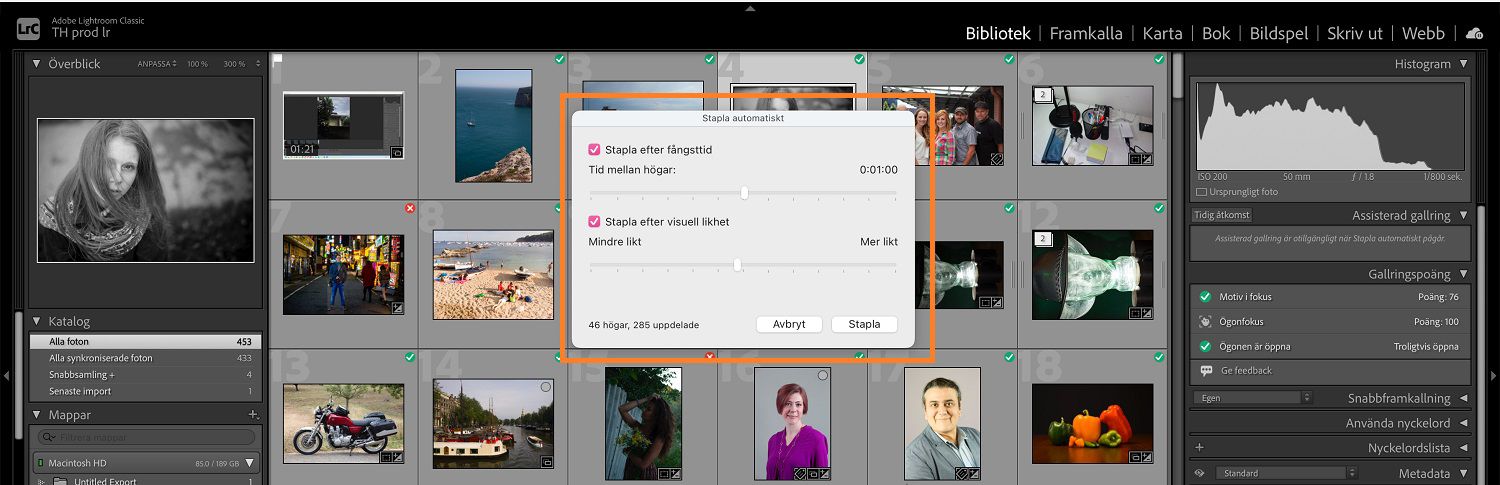The height and width of the screenshot is (485, 1500).
Task: Click the red rejected flag on photo 7
Action: point(410,208)
